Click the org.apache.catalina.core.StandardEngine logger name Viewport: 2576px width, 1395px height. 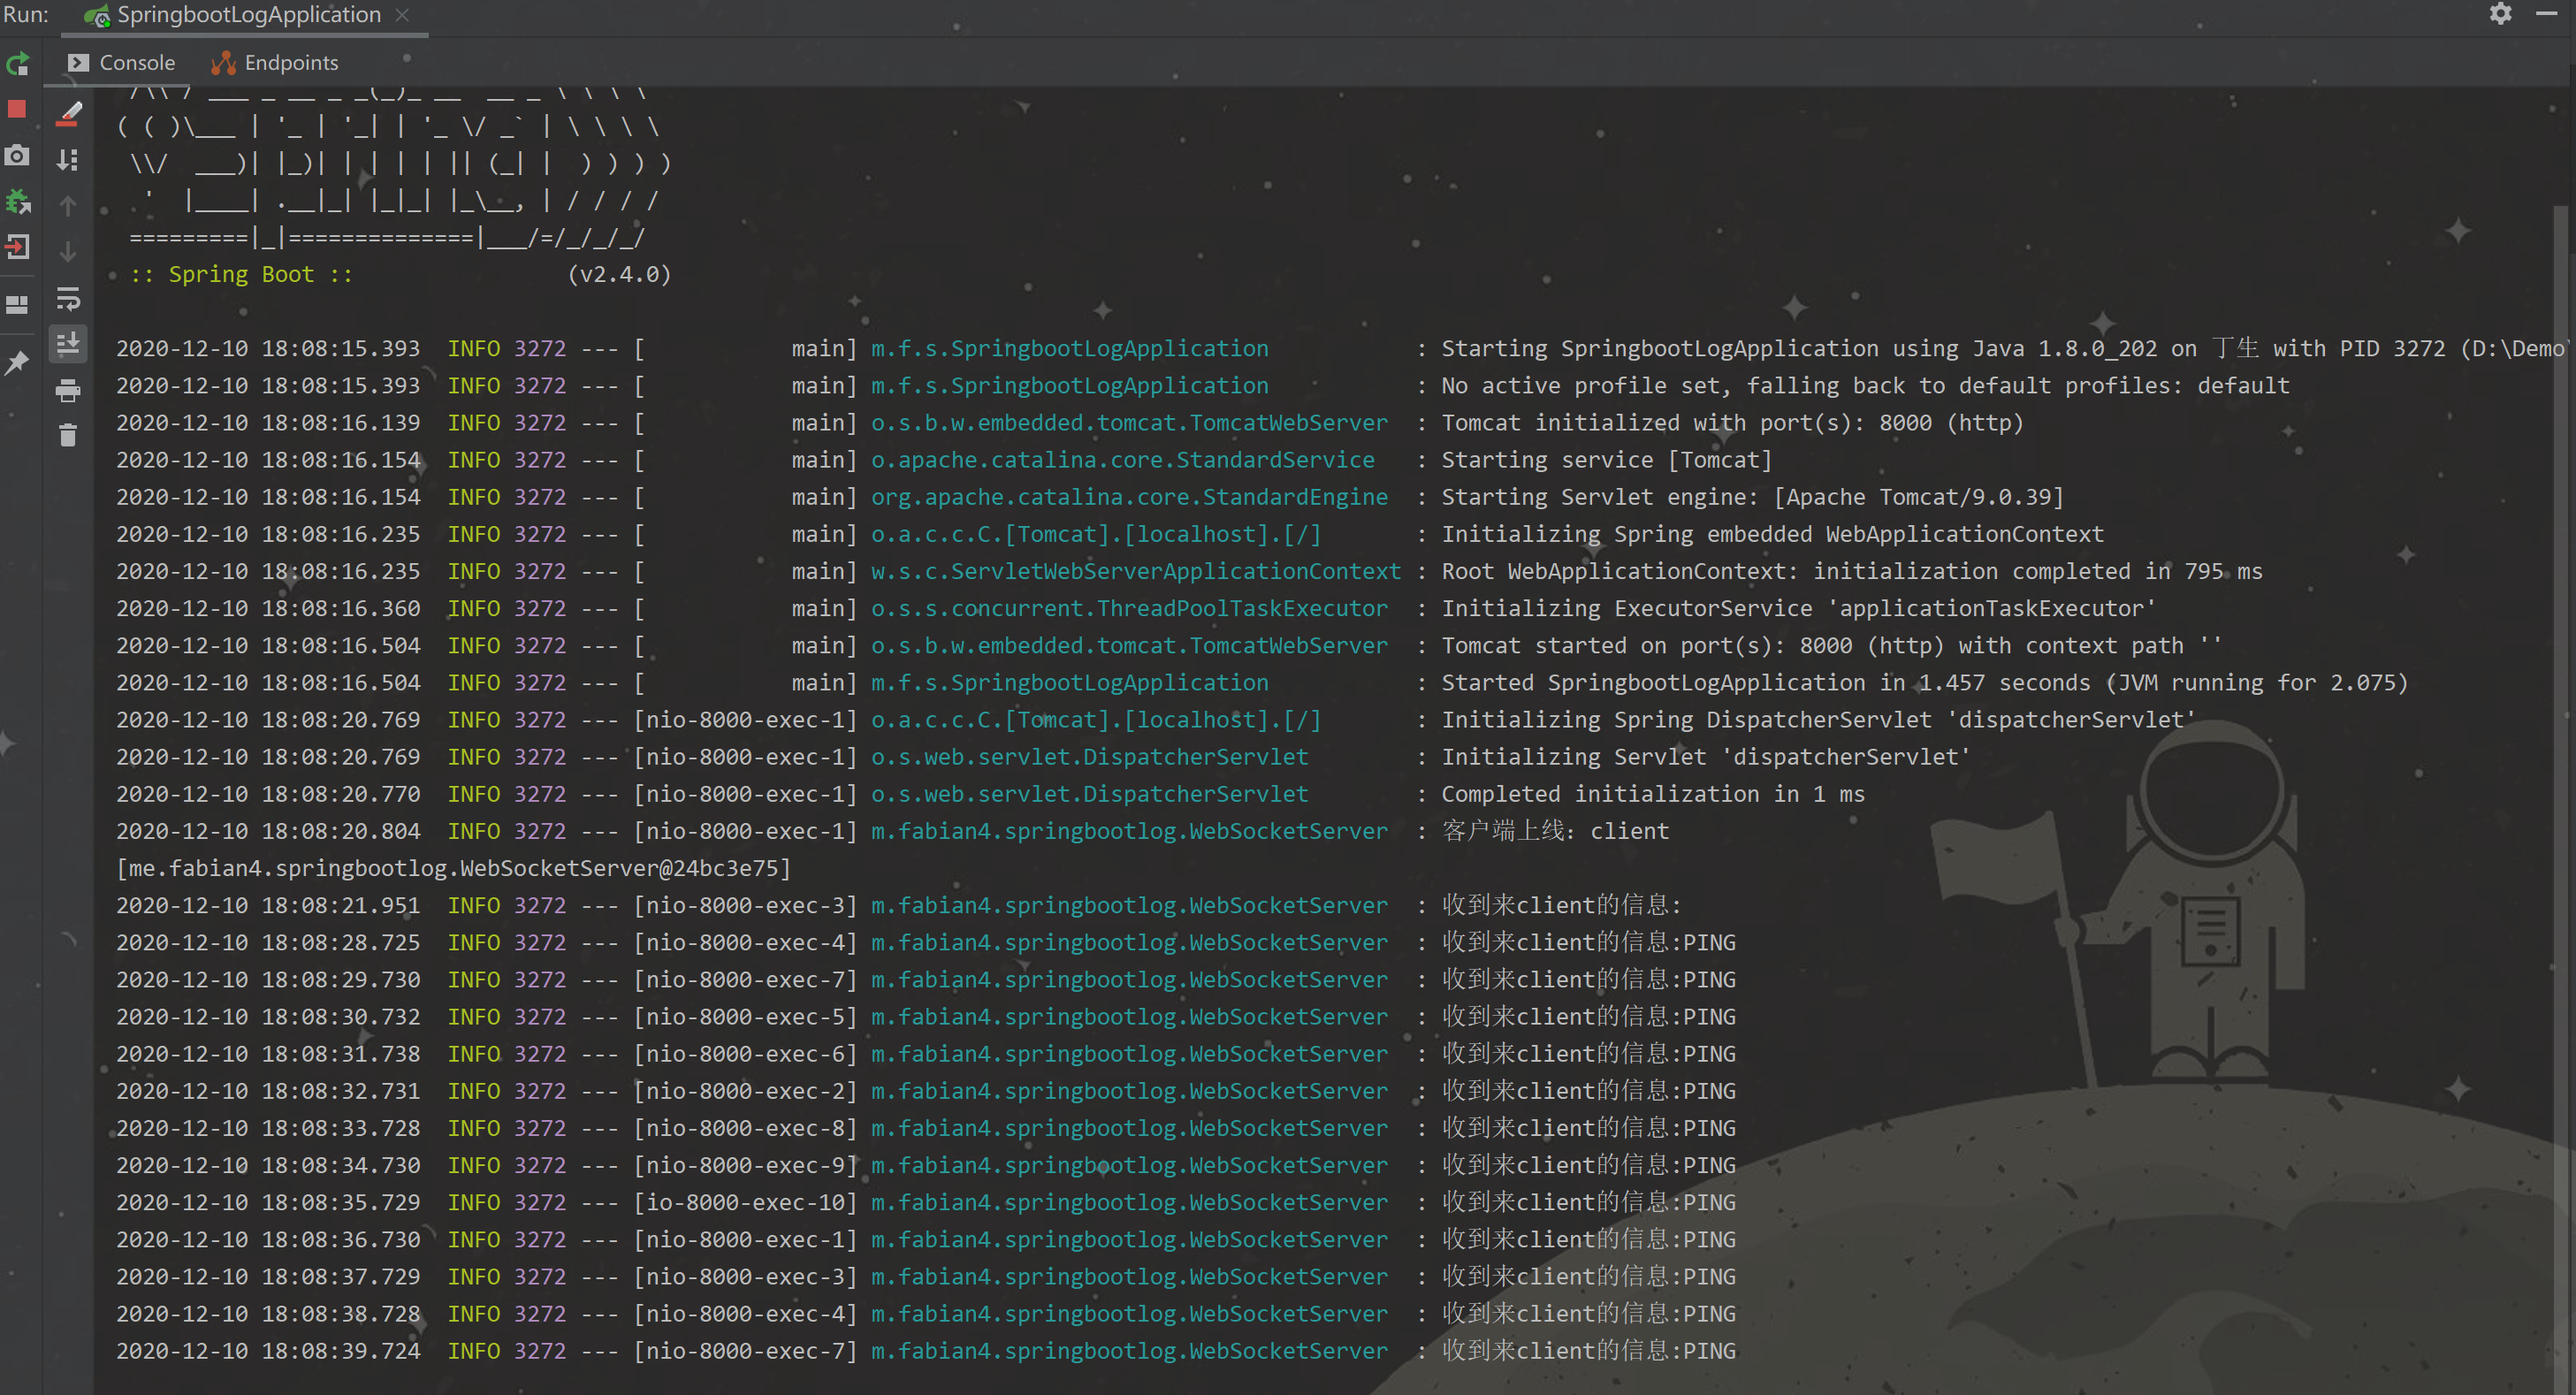(x=1129, y=497)
